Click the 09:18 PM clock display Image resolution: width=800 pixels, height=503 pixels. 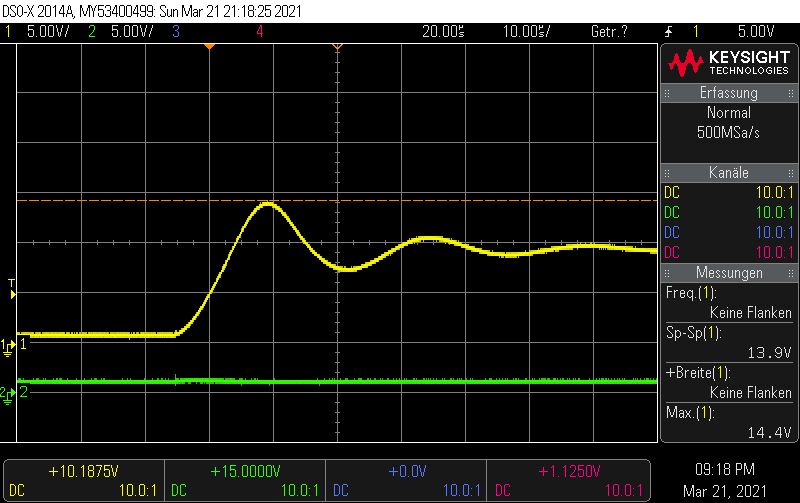coord(724,469)
